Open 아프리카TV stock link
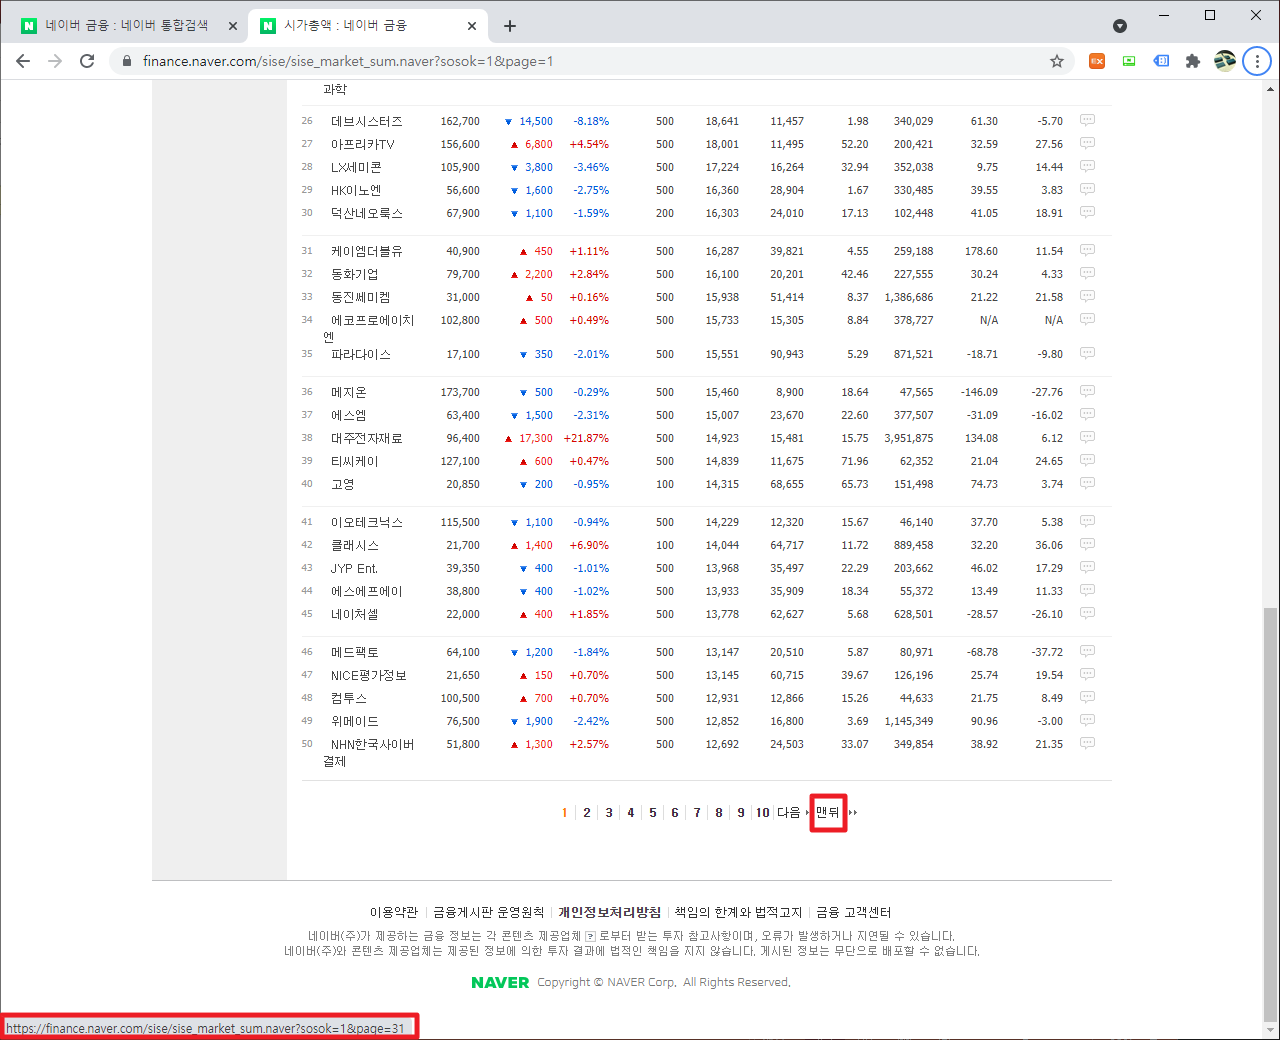 pos(362,144)
